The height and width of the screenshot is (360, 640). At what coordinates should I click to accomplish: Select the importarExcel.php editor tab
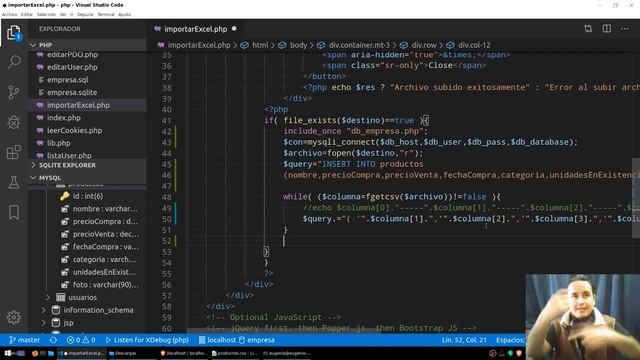tap(195, 29)
